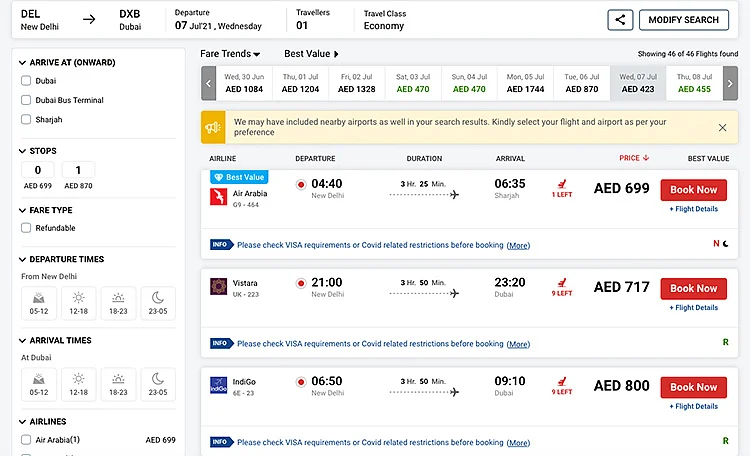
Task: Click the night flight moon icon
Action: point(726,244)
